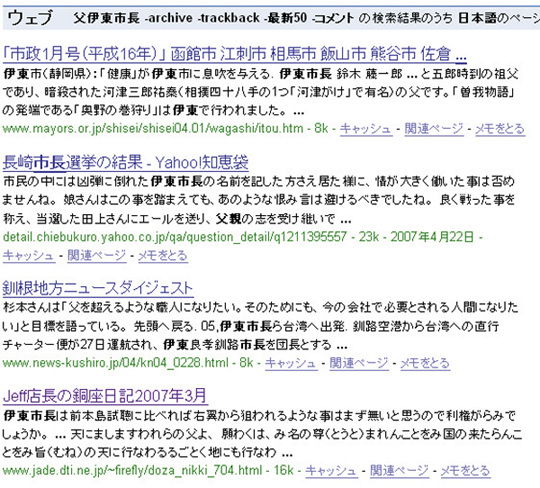Image resolution: width=540 pixels, height=488 pixels.
Task: Click メモをとる link for mayors.or.jp result
Action: pos(500,129)
